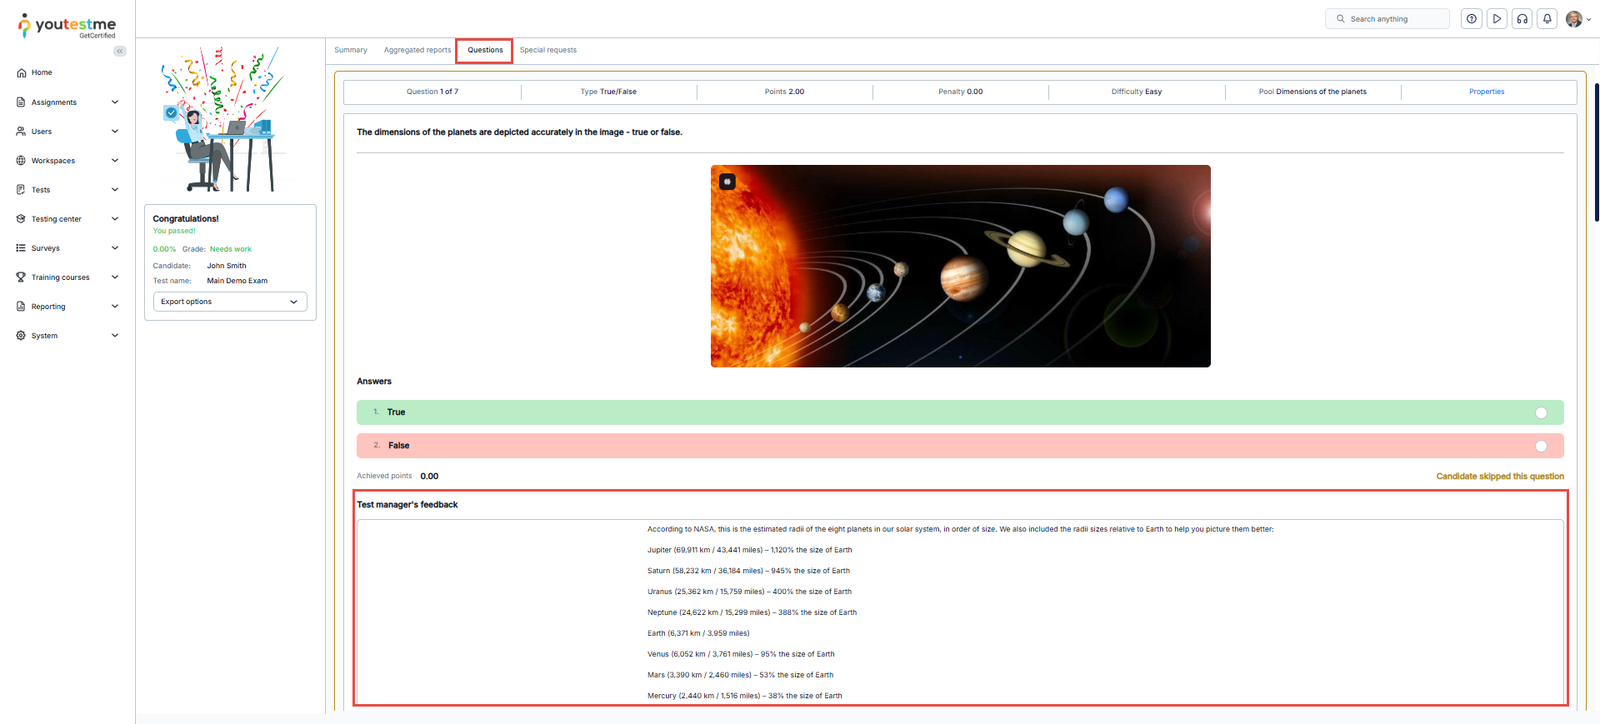This screenshot has width=1600, height=724.
Task: Click the System gear icon
Action: [21, 336]
